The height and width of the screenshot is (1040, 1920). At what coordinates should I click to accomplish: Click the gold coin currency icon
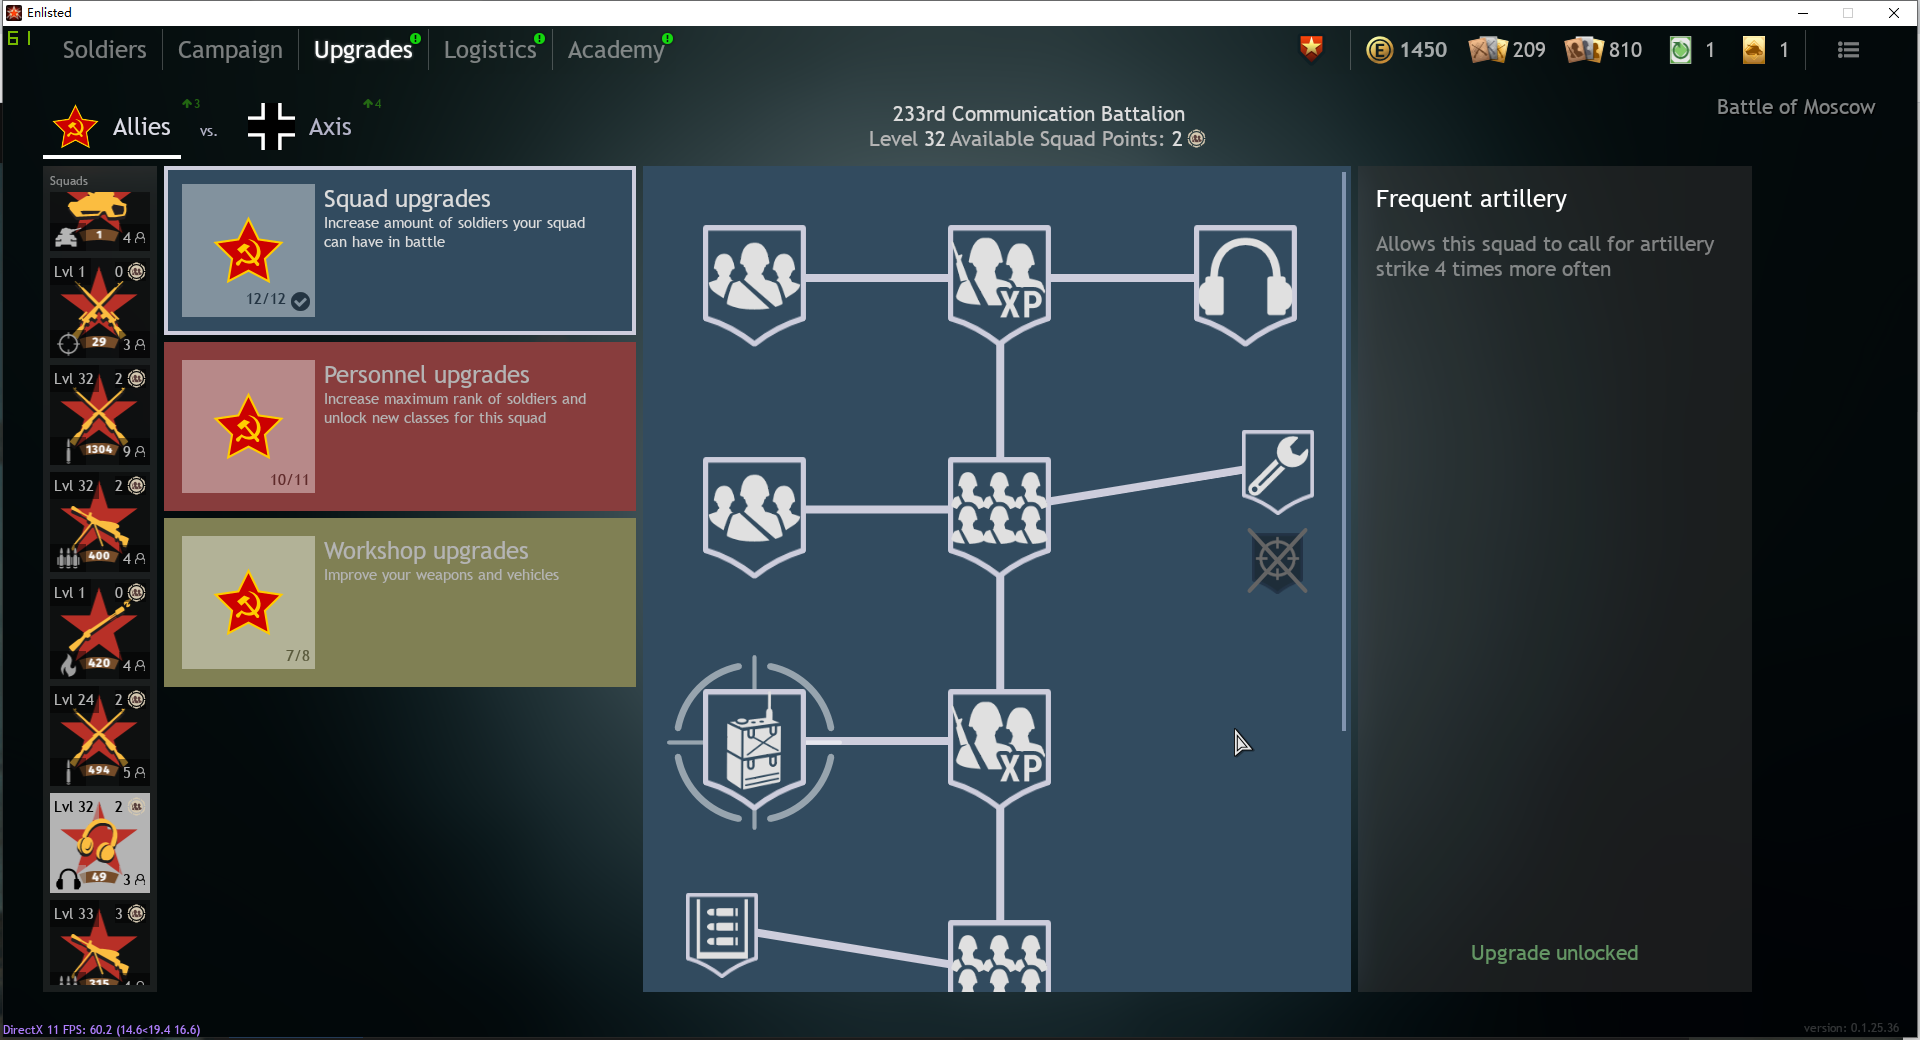[1379, 50]
